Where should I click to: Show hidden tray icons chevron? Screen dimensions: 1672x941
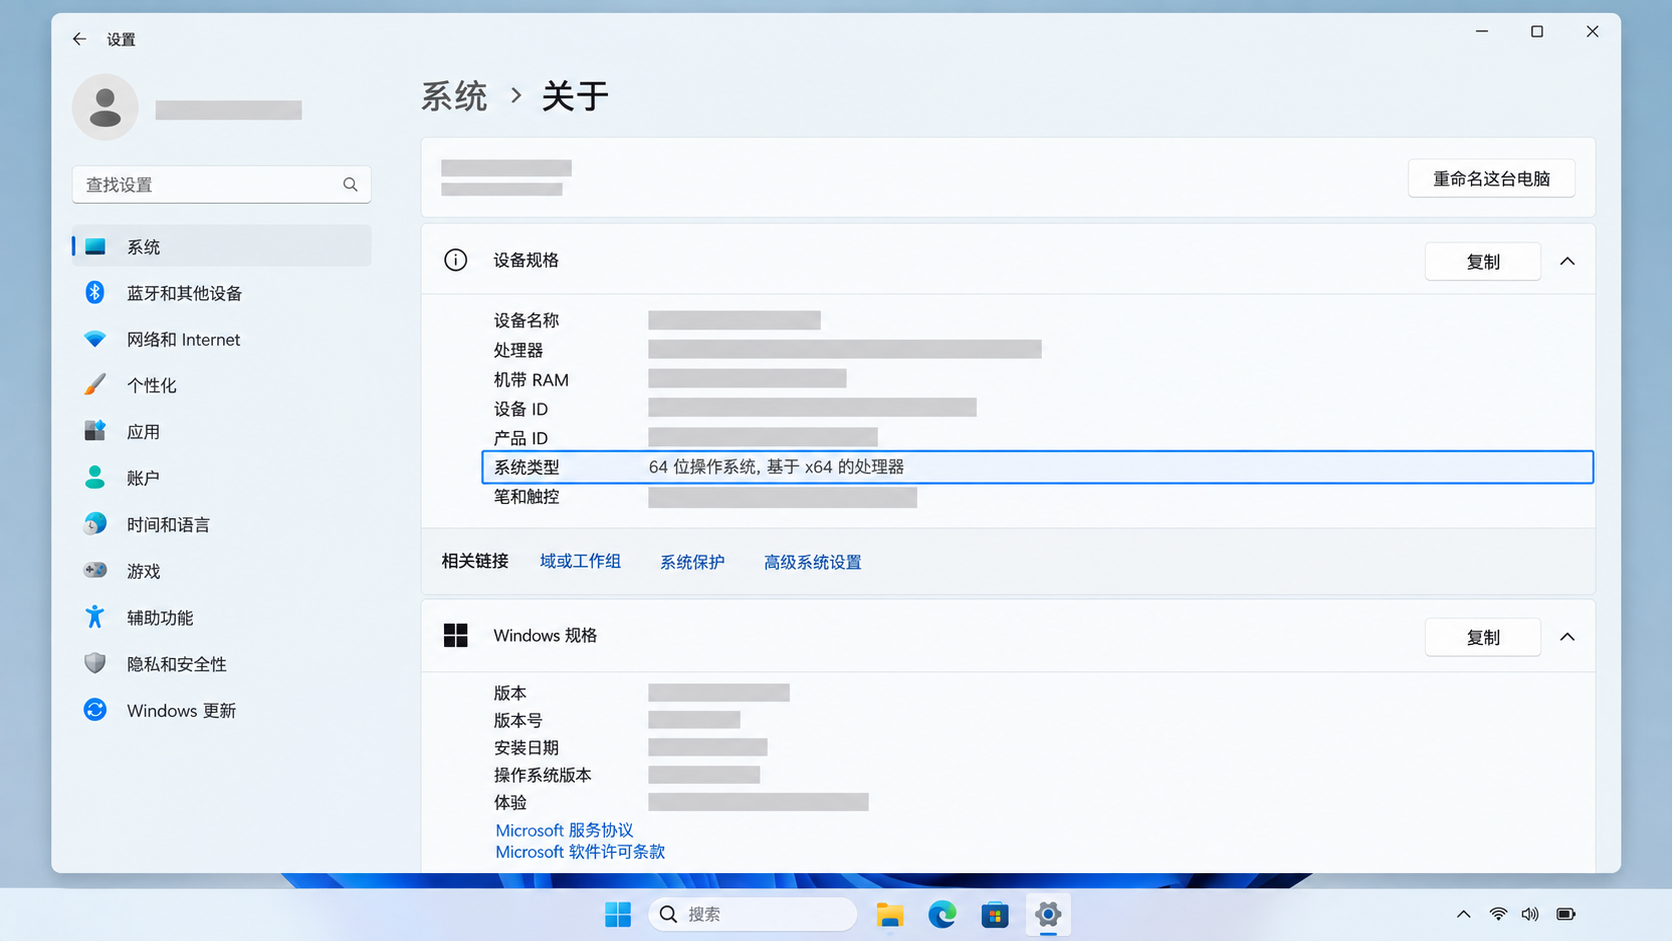(1464, 914)
